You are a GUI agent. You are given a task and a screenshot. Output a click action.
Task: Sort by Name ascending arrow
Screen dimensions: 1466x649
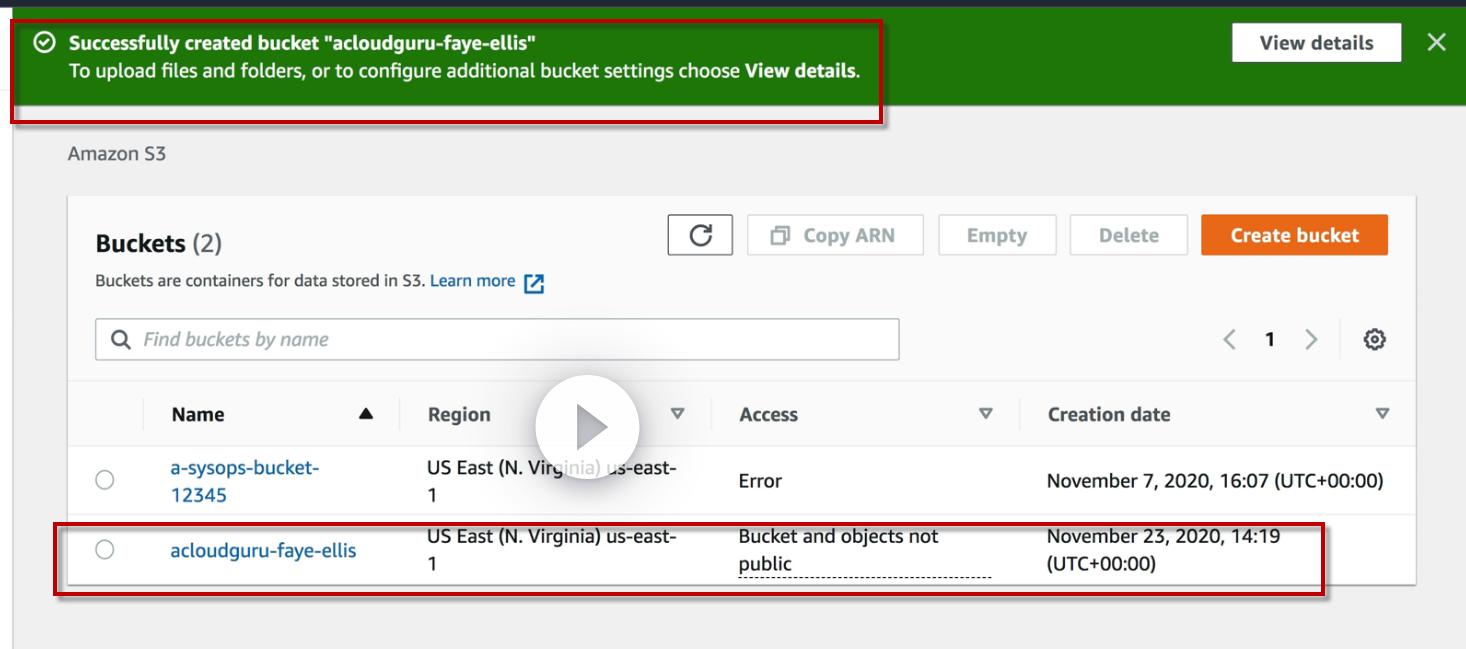point(366,414)
